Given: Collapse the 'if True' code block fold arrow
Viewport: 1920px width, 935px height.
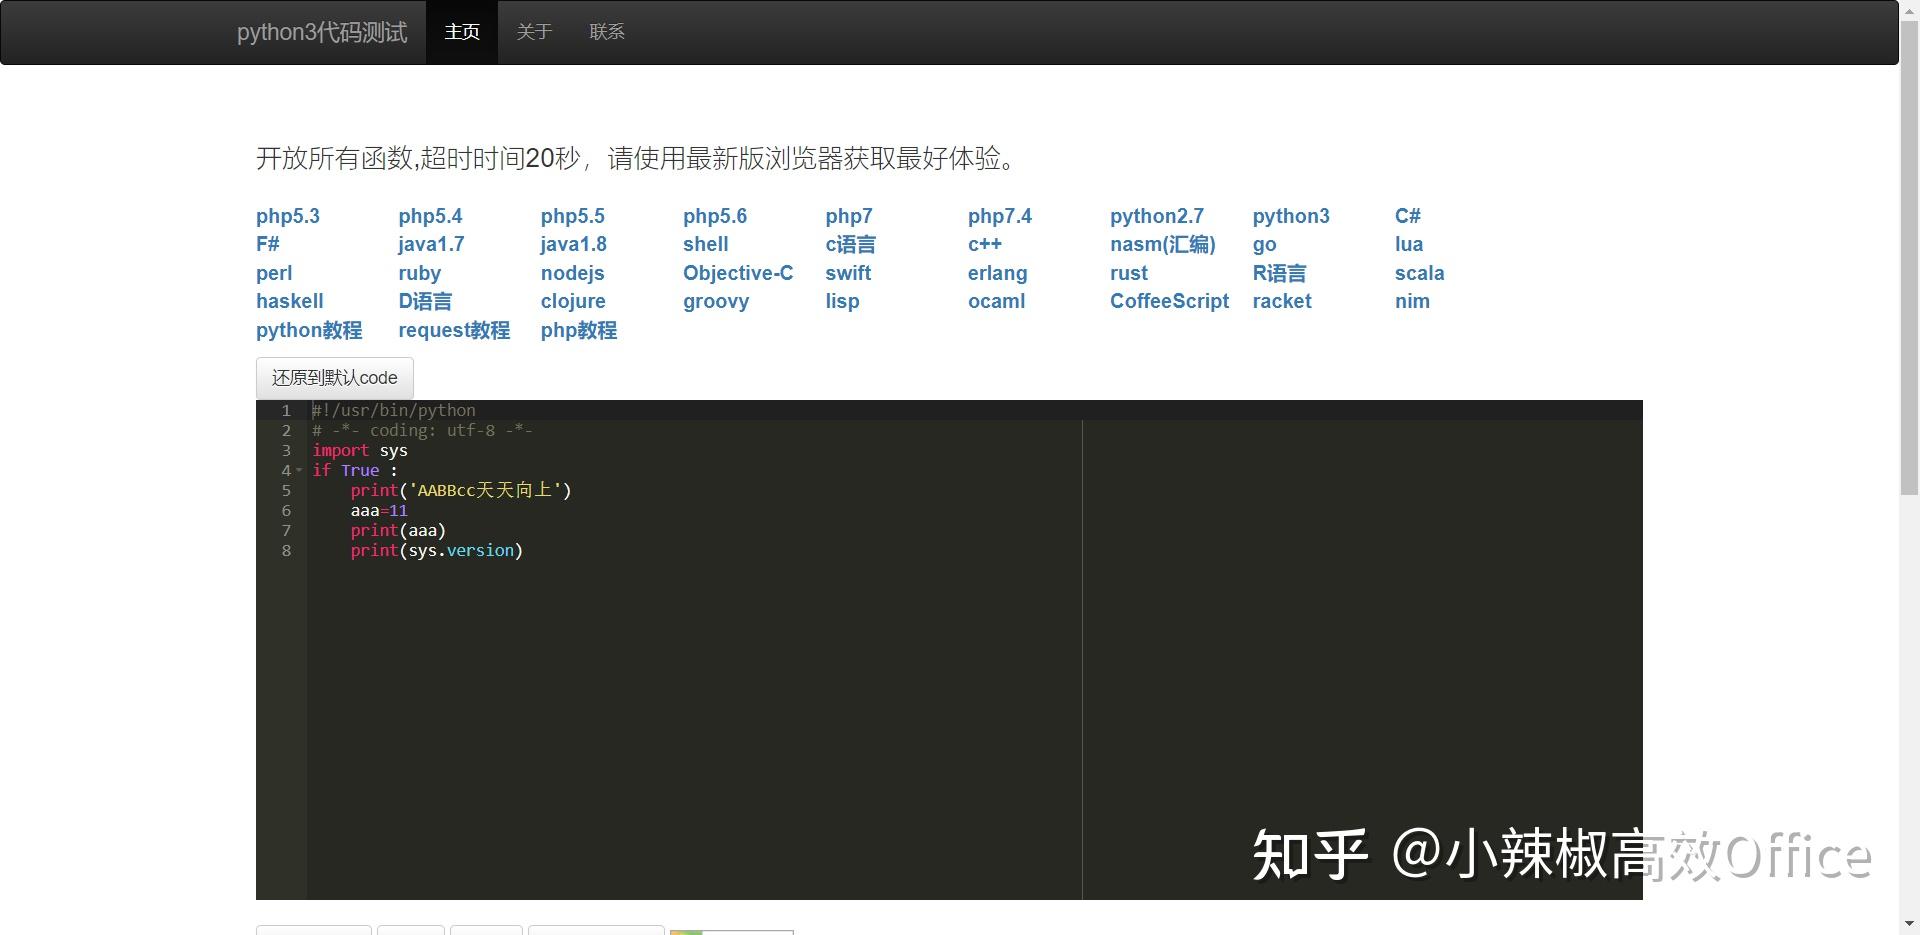Looking at the screenshot, I should (x=299, y=470).
